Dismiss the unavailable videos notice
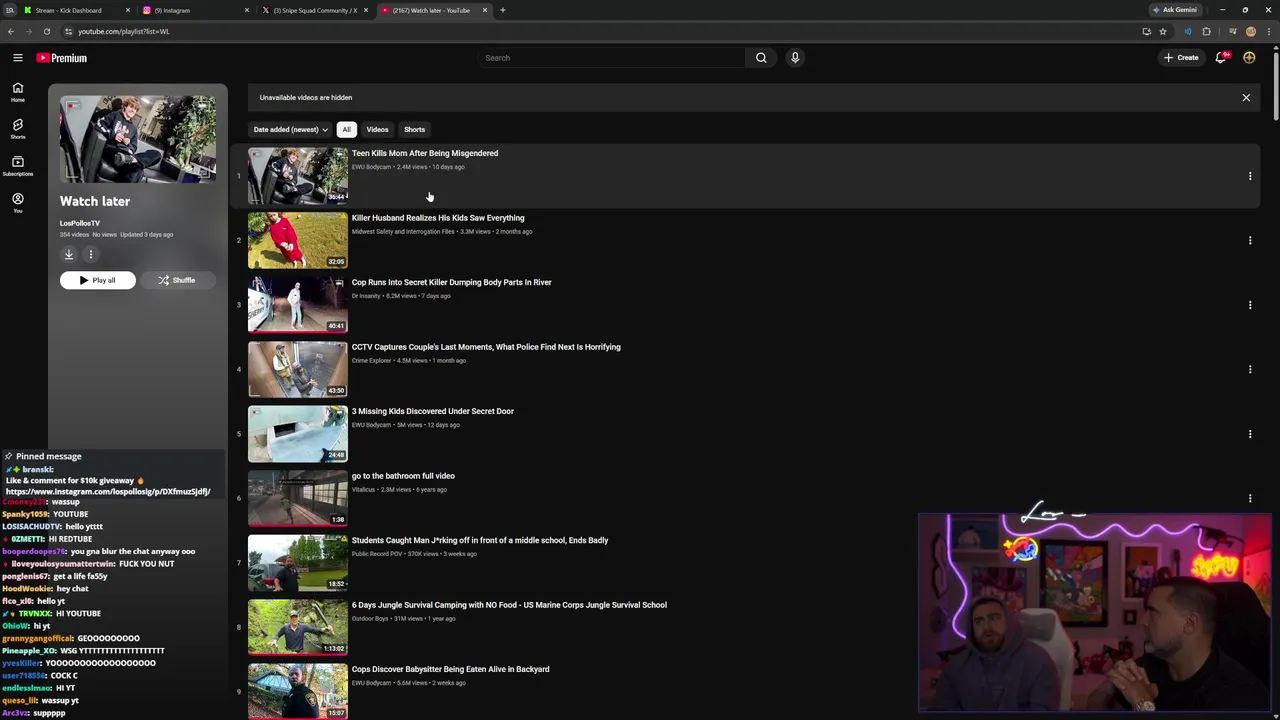This screenshot has width=1280, height=720. (1246, 98)
